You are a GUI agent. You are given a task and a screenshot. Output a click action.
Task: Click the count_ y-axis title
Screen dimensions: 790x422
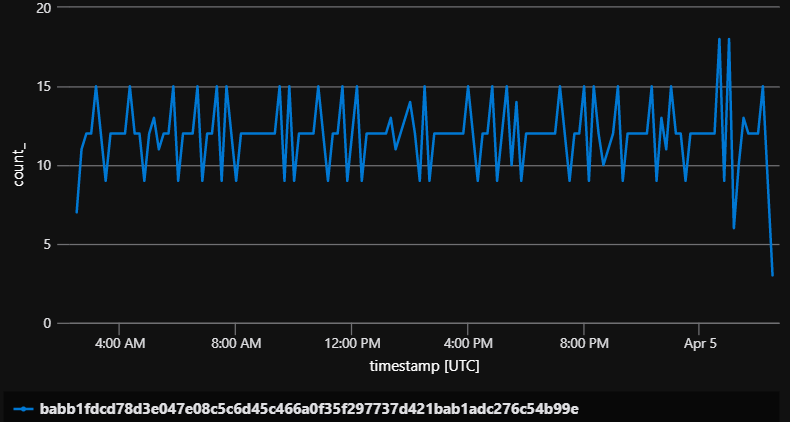18,166
